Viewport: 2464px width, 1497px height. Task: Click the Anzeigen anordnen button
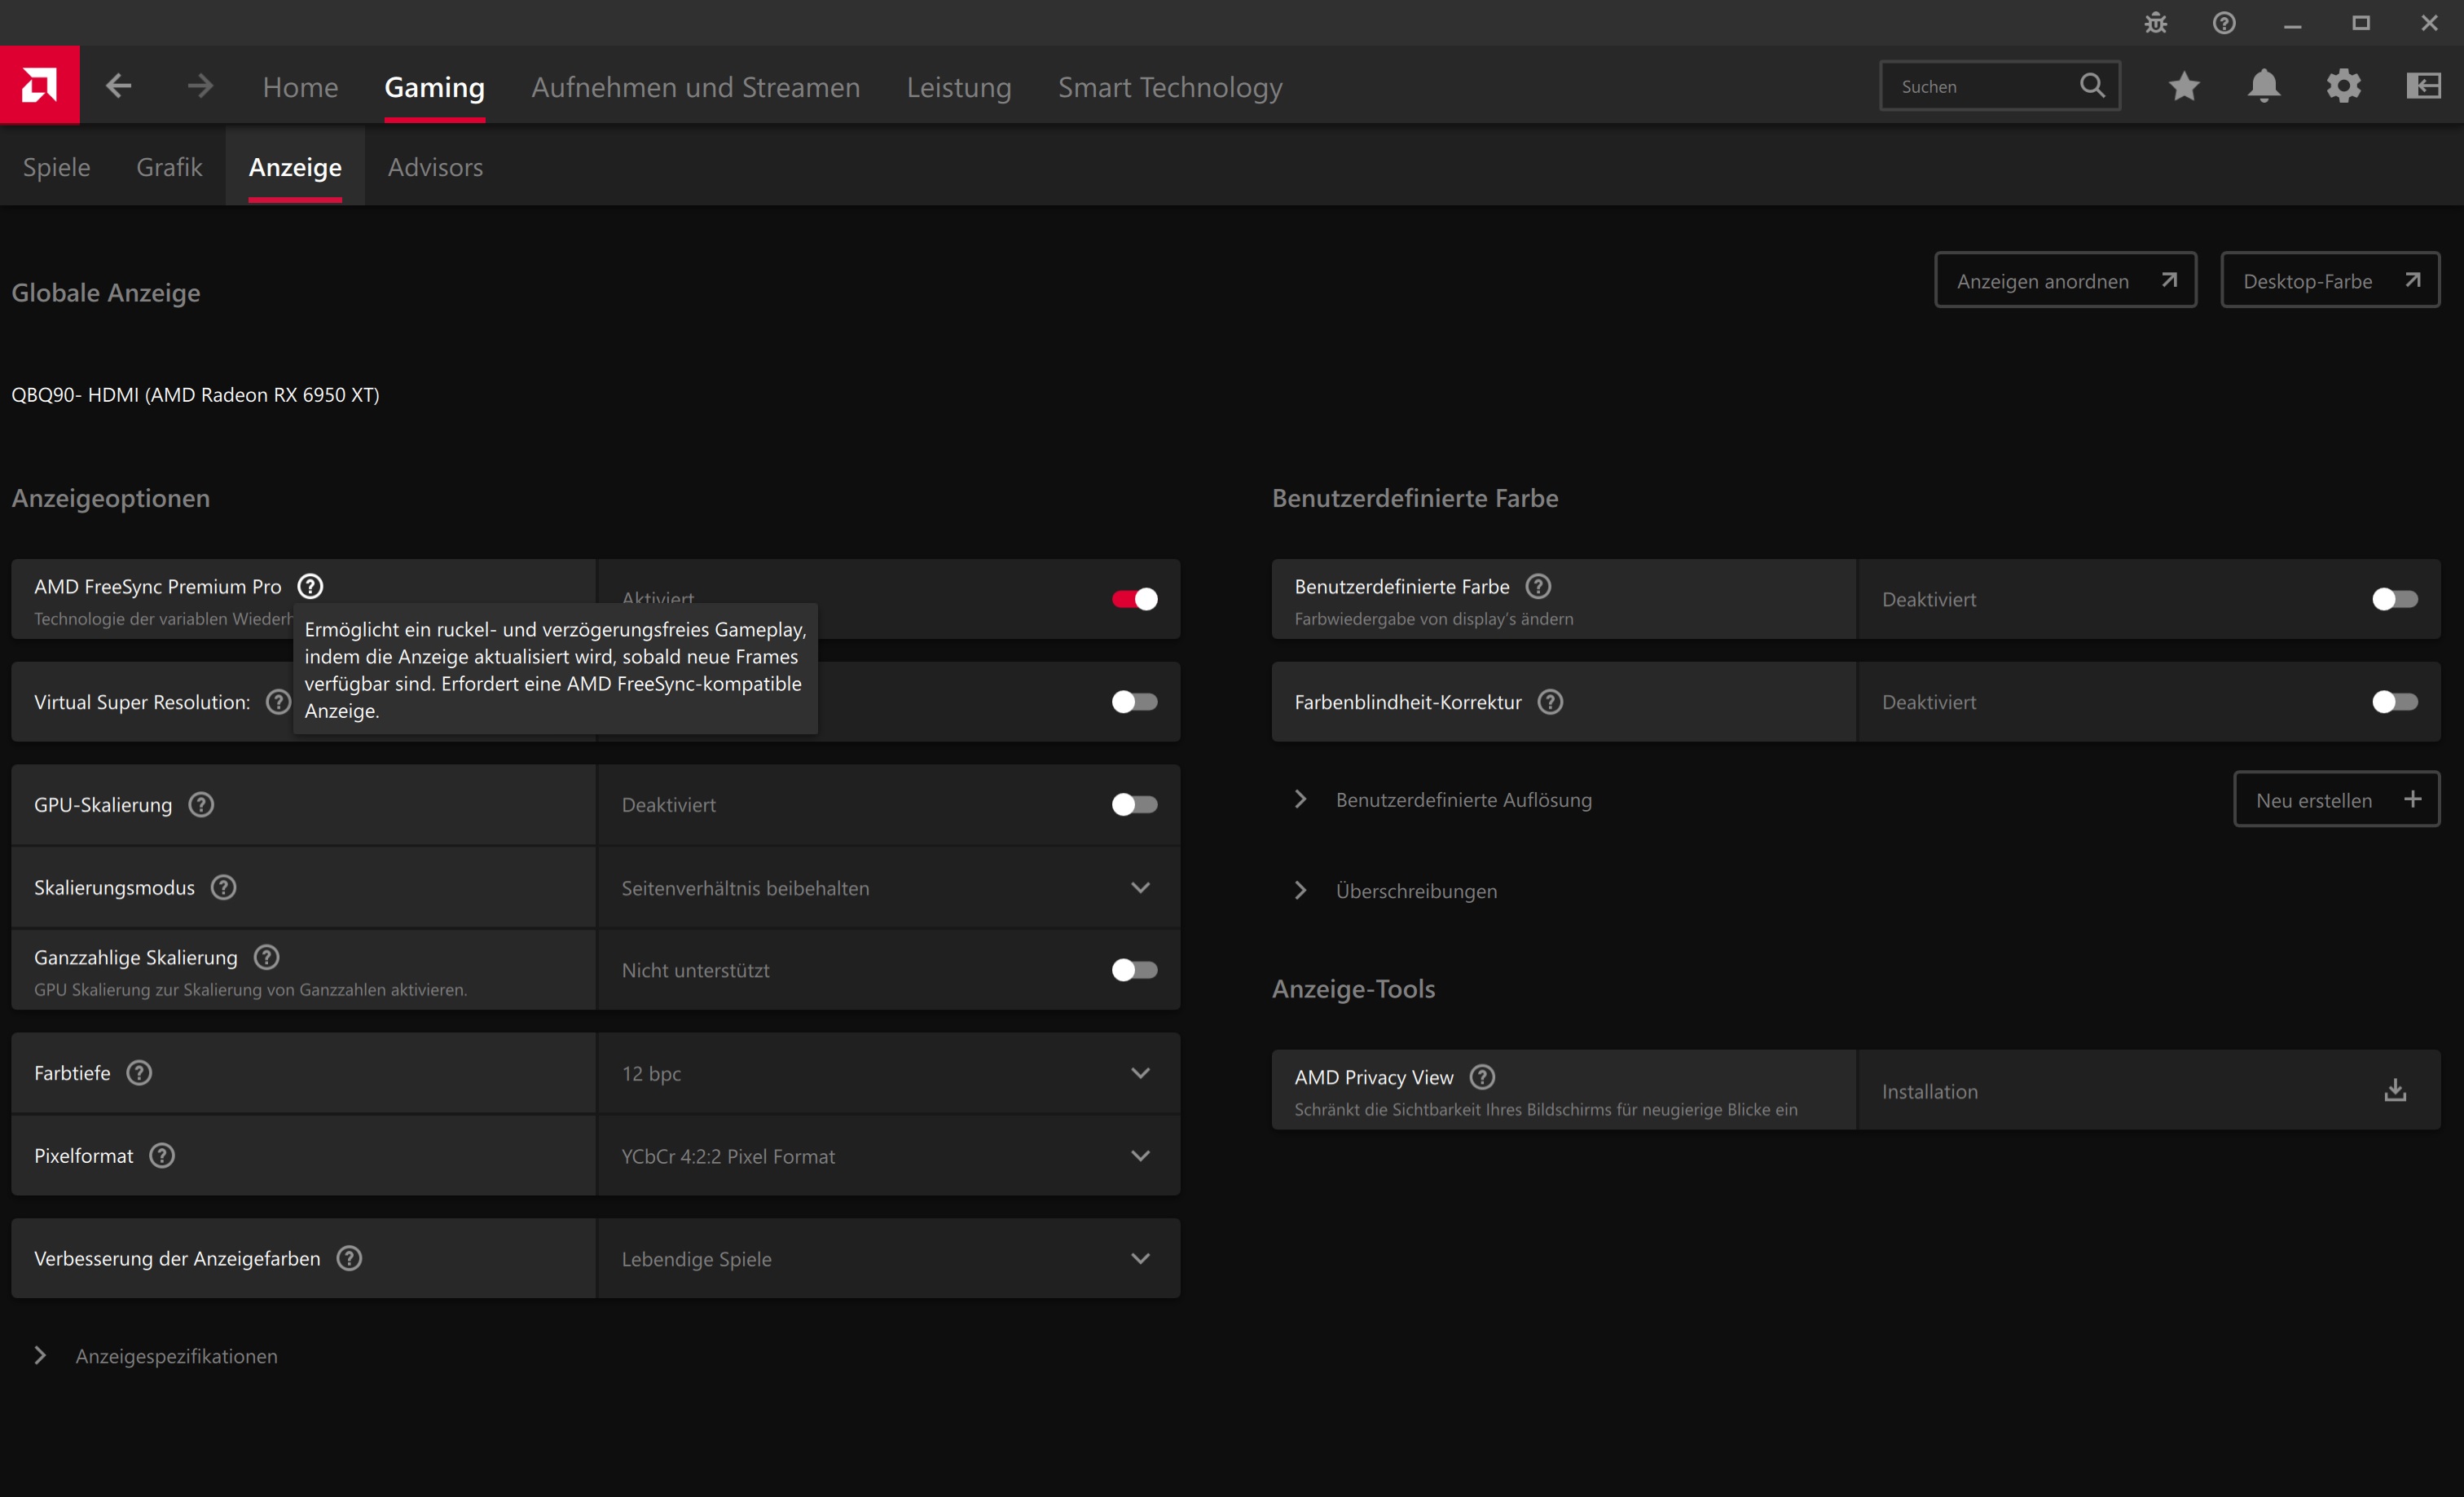2065,281
